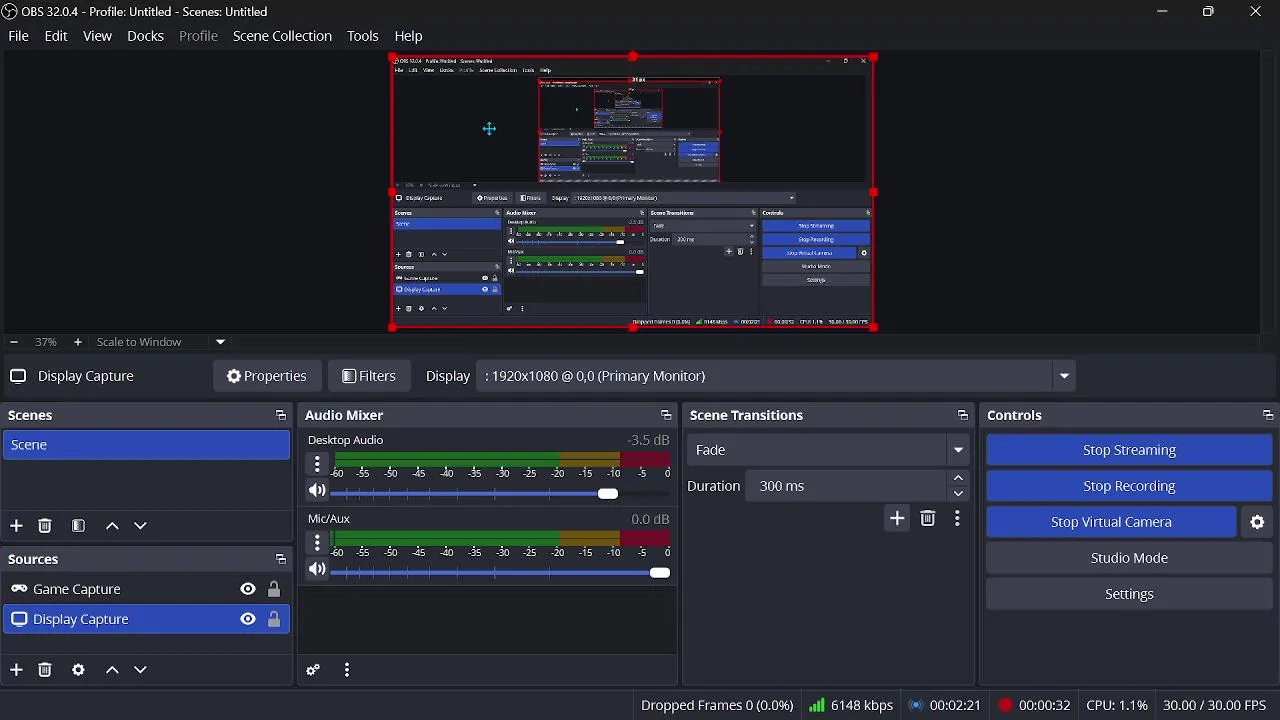This screenshot has height=720, width=1280.
Task: Open Desktop Audio options three-dot menu
Action: tap(317, 464)
